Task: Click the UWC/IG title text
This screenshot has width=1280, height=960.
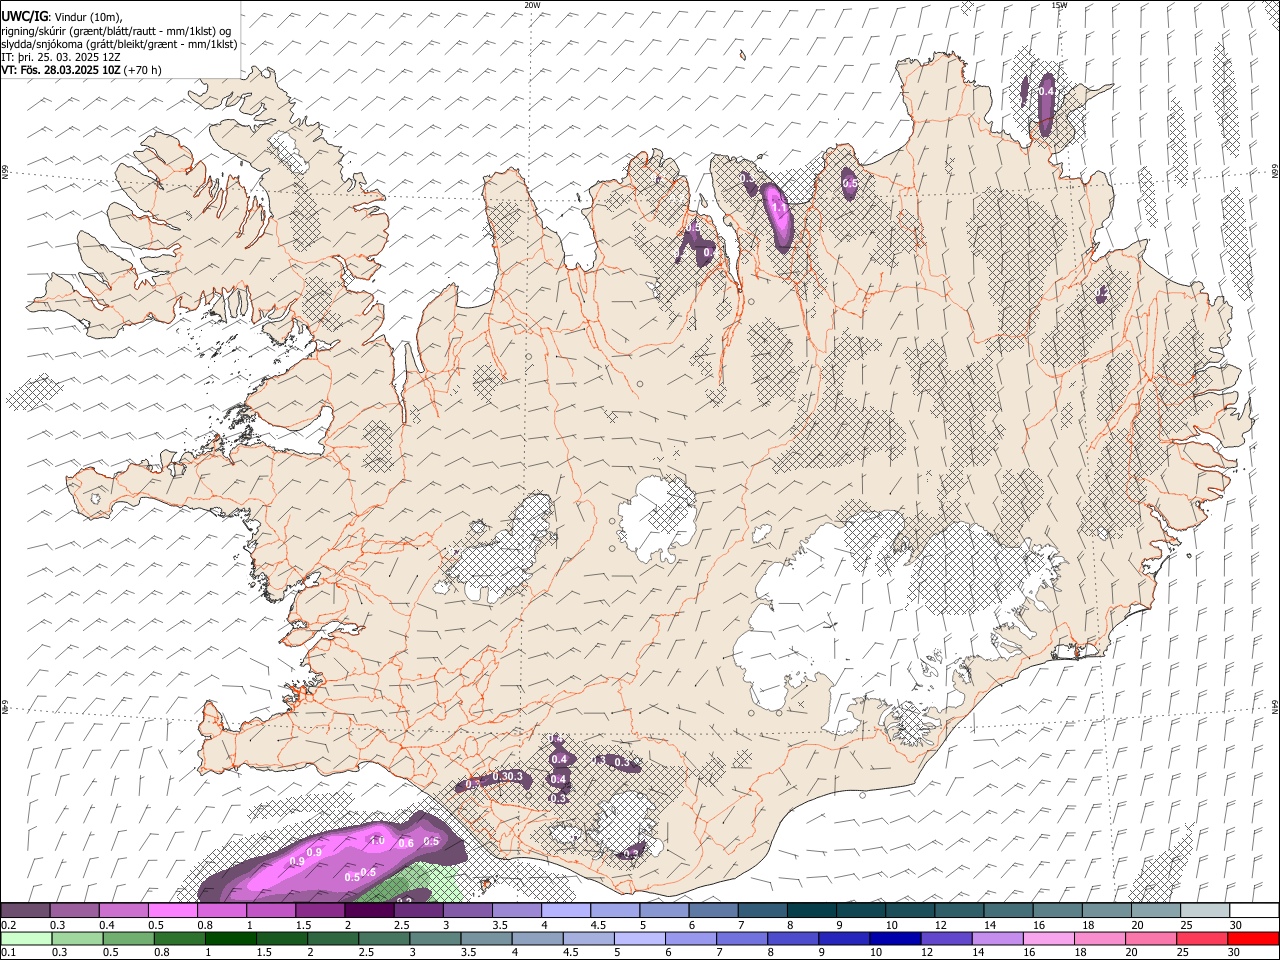Action: (x=24, y=16)
